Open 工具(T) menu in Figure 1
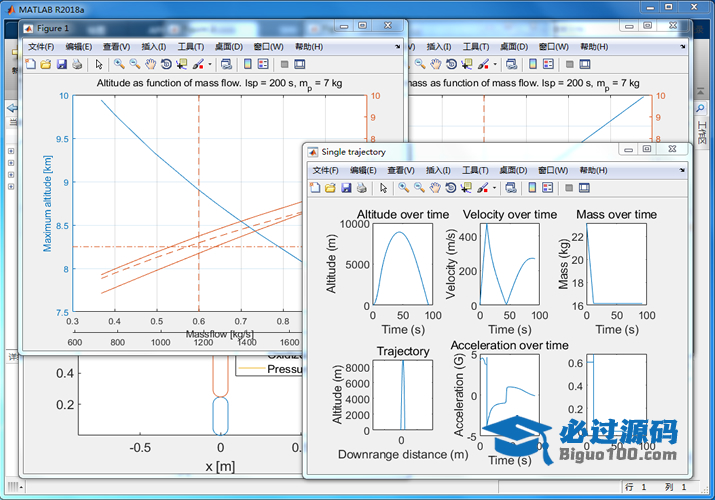This screenshot has width=715, height=500. coord(191,47)
